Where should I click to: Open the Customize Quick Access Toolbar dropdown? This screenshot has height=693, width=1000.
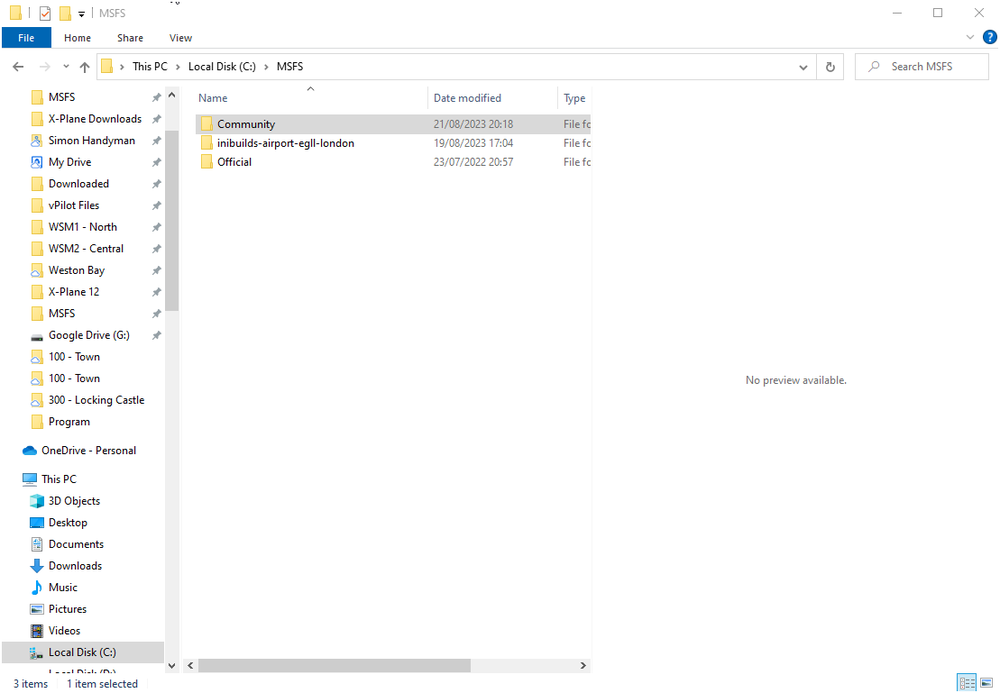click(x=81, y=14)
